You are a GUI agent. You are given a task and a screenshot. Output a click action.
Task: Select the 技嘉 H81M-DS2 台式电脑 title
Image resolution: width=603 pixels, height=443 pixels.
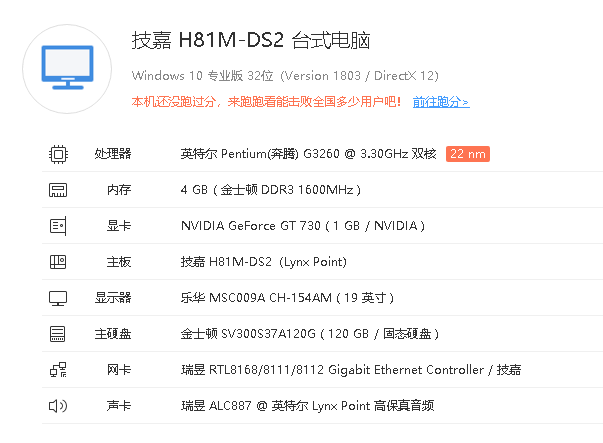[251, 40]
